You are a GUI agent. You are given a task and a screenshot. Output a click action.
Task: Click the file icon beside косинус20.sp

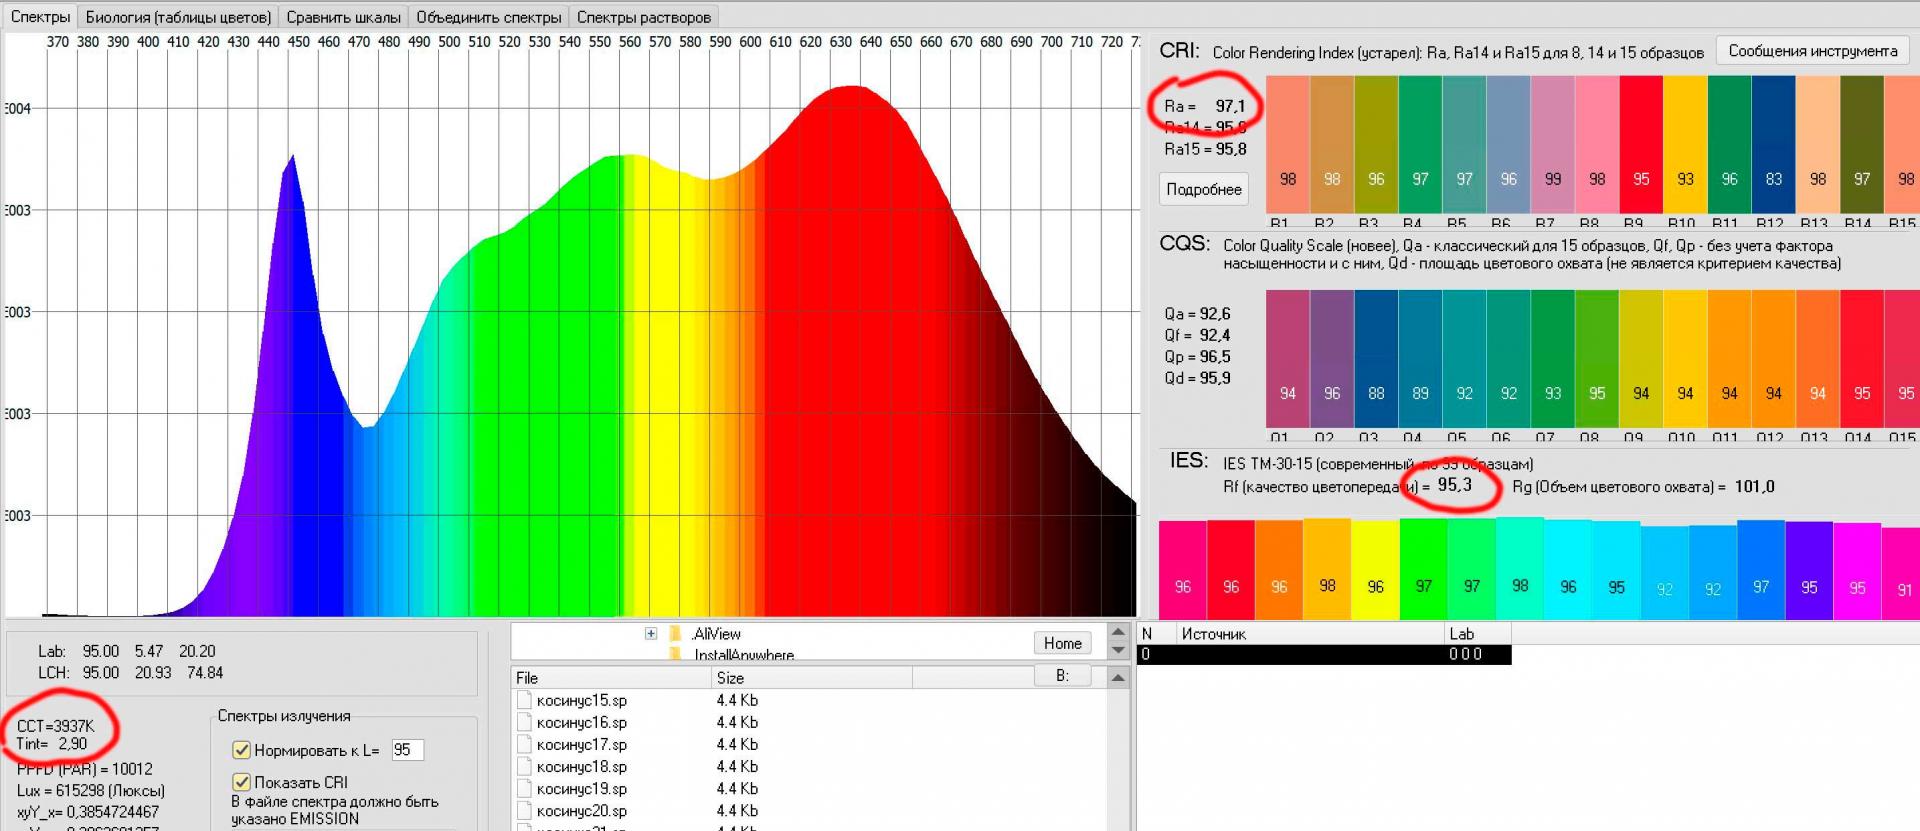pos(524,810)
